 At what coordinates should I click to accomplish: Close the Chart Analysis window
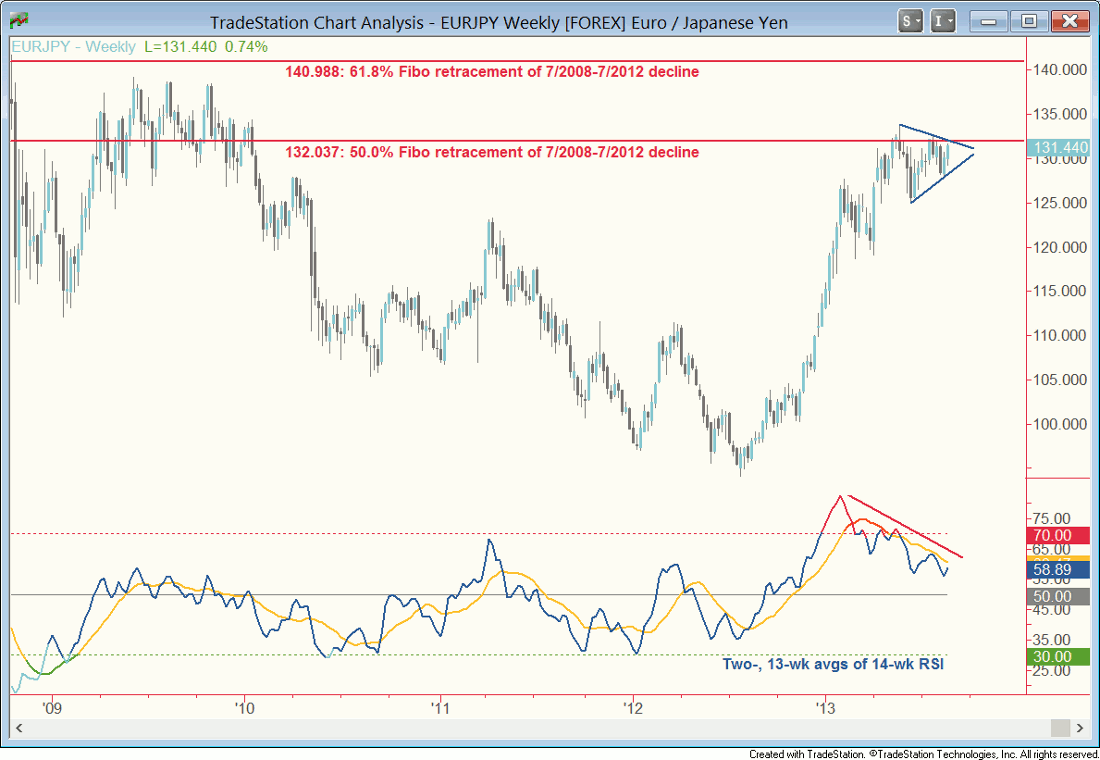1069,21
